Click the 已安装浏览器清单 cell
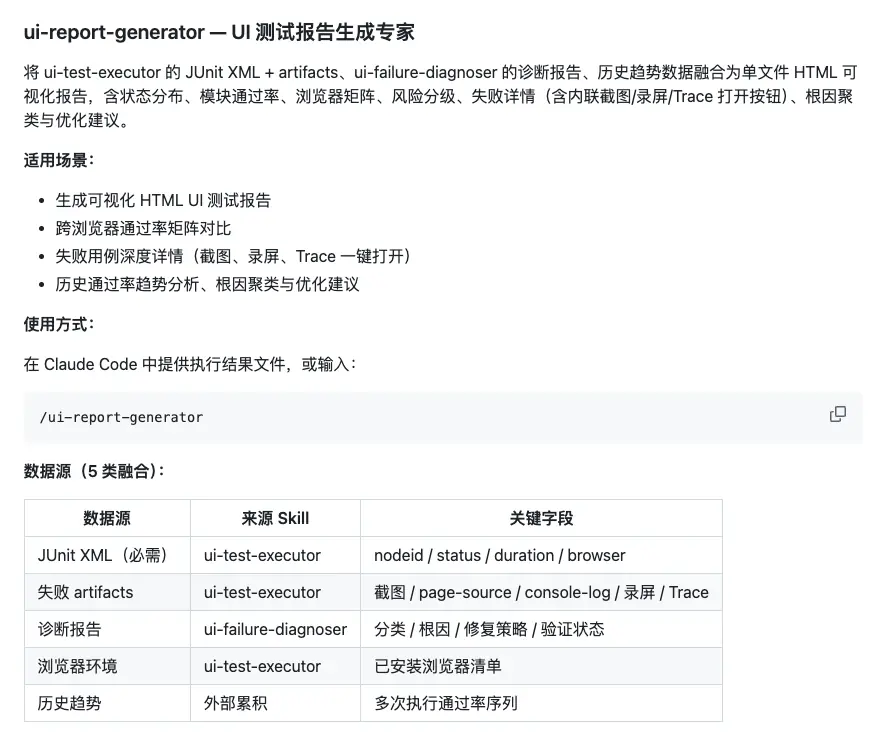The height and width of the screenshot is (738, 878). pyautogui.click(x=541, y=666)
